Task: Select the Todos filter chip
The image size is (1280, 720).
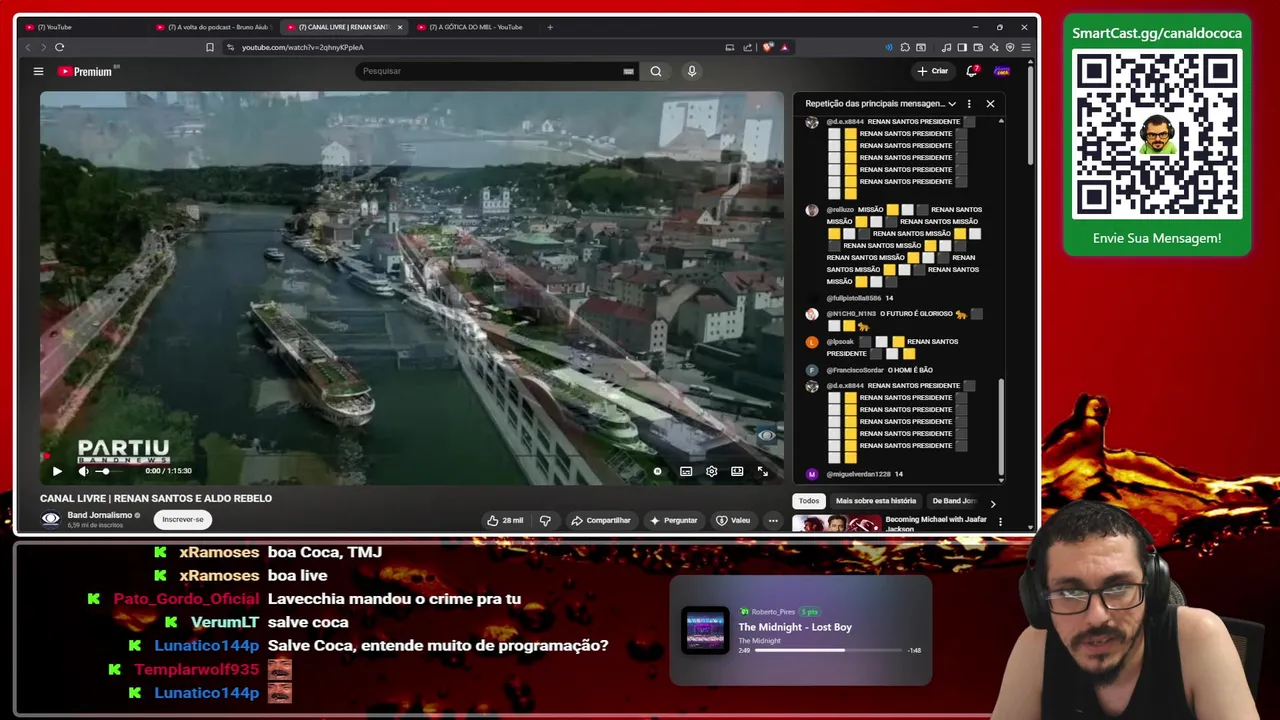Action: point(809,501)
